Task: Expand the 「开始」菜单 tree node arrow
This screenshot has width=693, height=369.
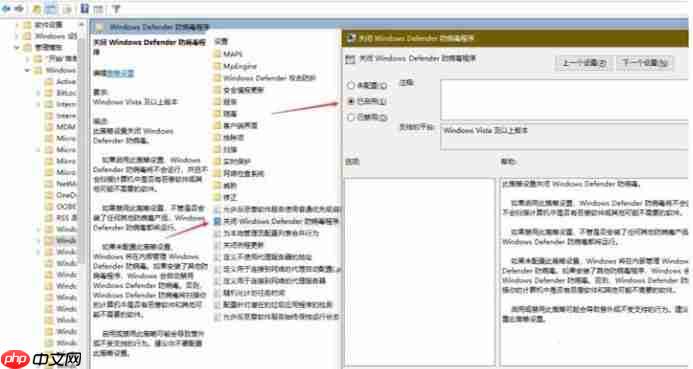Action: coord(28,58)
